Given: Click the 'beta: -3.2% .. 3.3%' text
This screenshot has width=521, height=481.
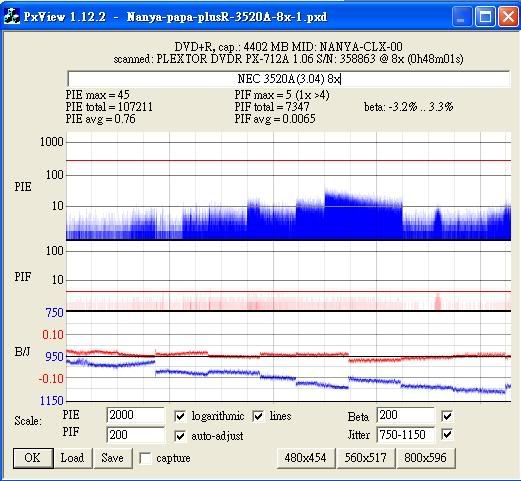Looking at the screenshot, I should (x=409, y=107).
